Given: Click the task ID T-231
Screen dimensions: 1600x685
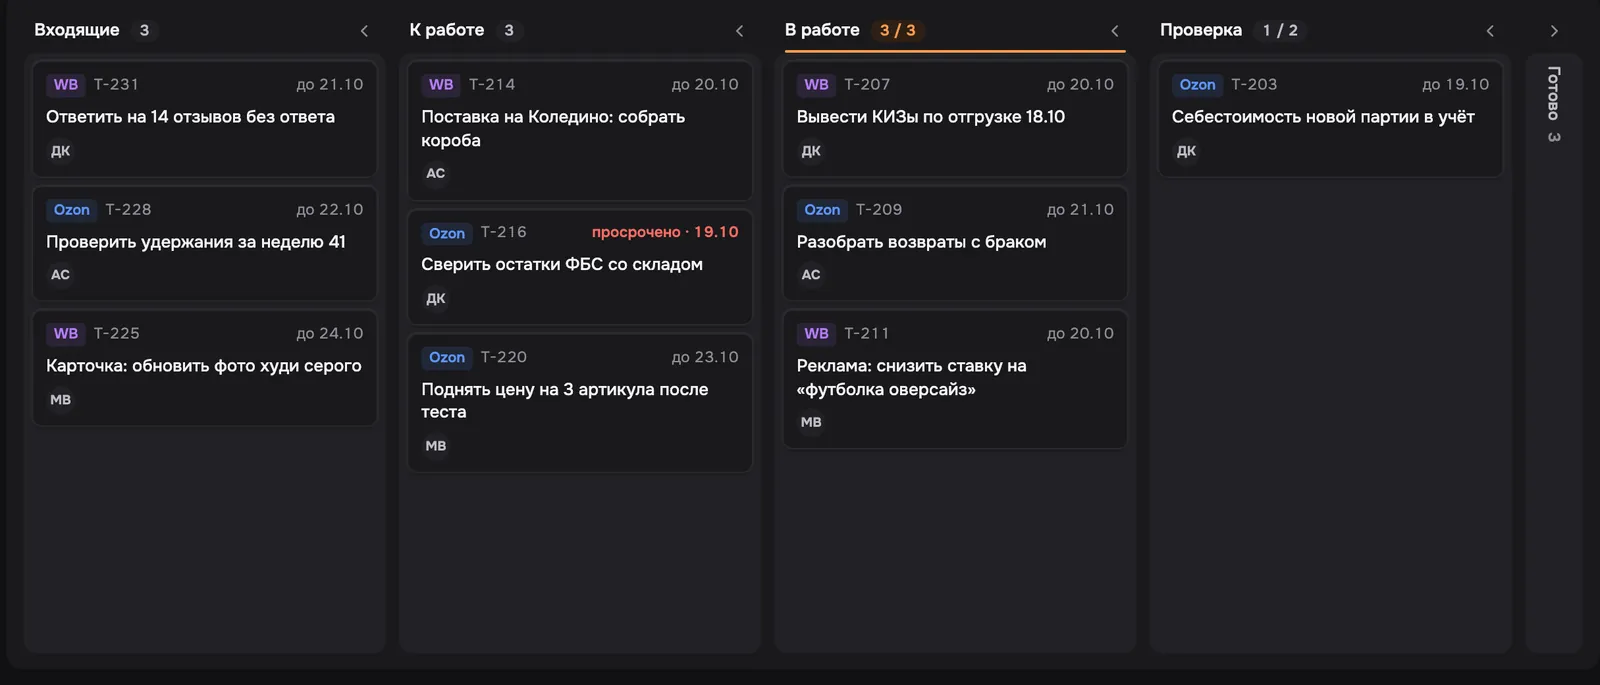Looking at the screenshot, I should (116, 85).
